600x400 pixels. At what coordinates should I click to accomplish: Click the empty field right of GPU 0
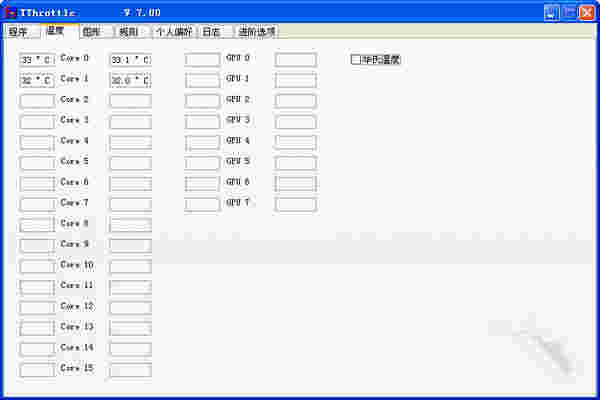tap(296, 60)
